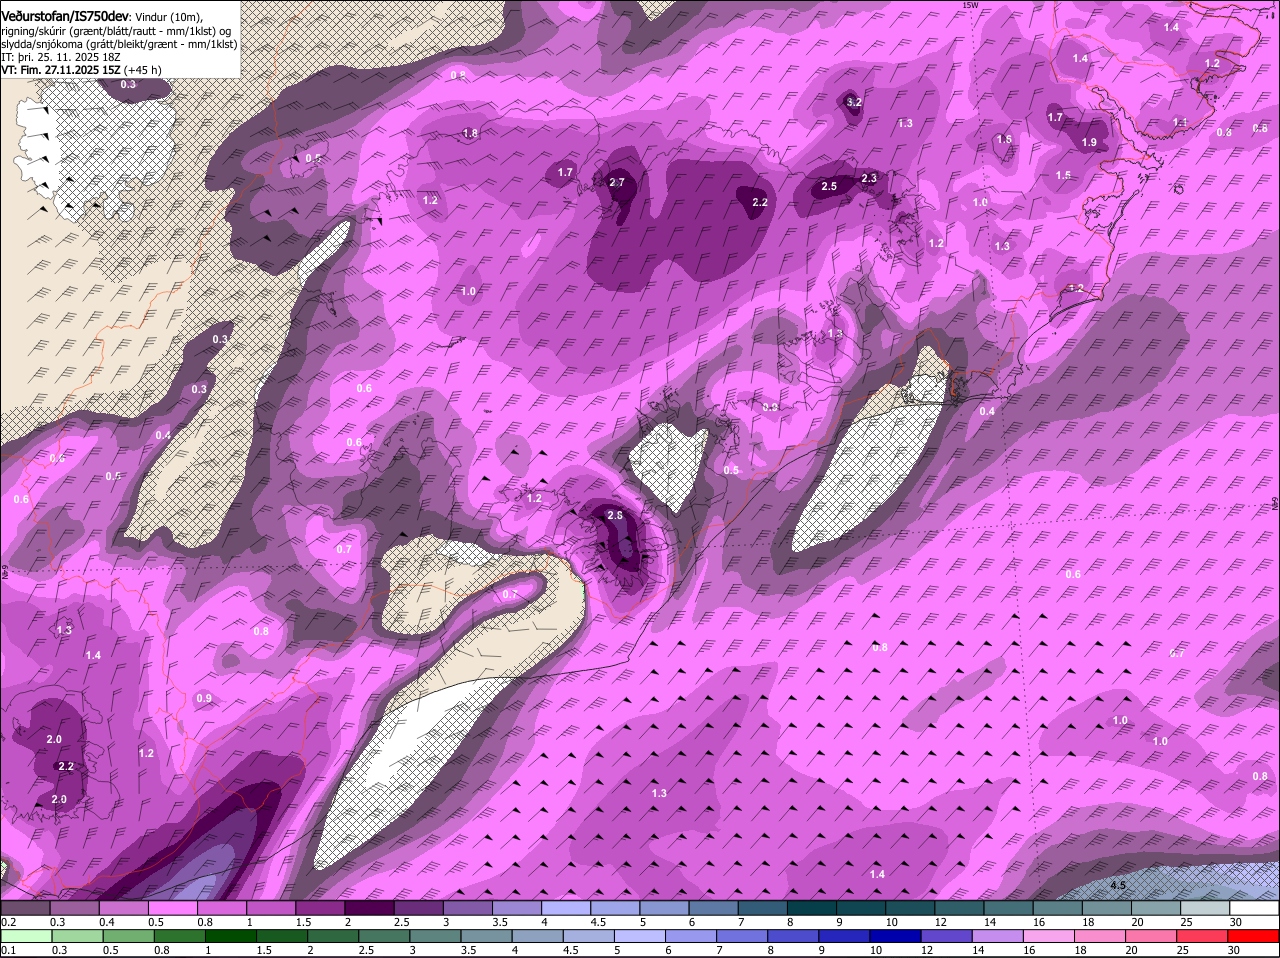1280x958 pixels.
Task: Click the lower legend swatch between 0.3 and 0.5
Action: [77, 936]
